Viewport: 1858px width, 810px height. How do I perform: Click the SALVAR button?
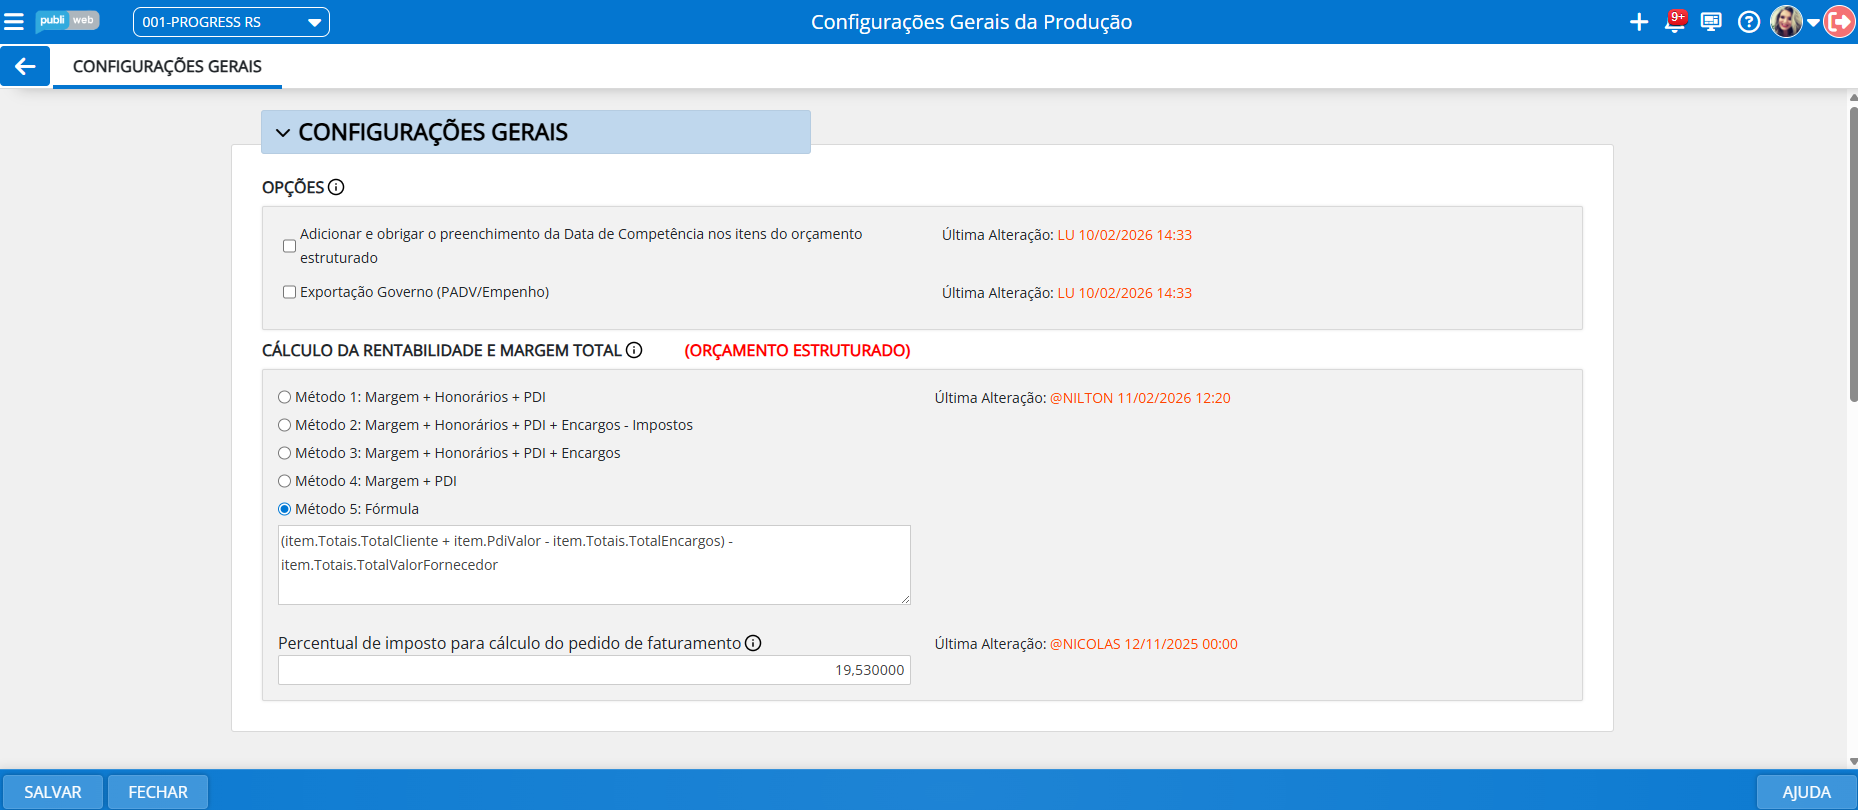(x=52, y=792)
